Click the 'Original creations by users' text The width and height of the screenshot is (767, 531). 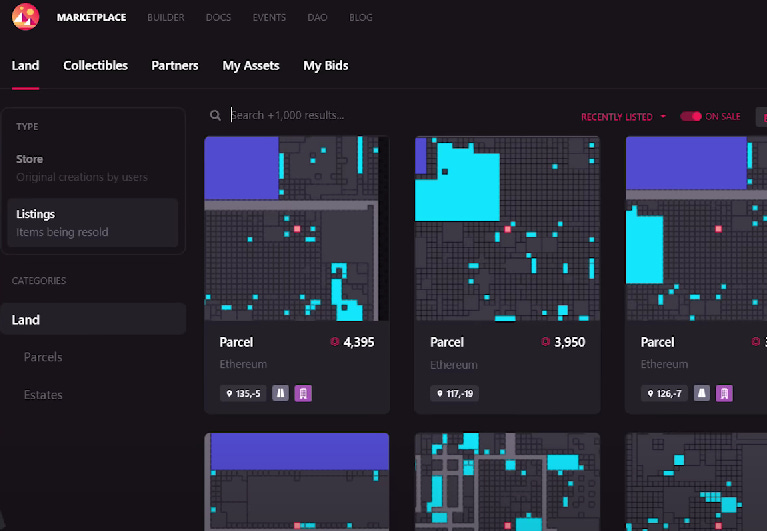pos(82,177)
